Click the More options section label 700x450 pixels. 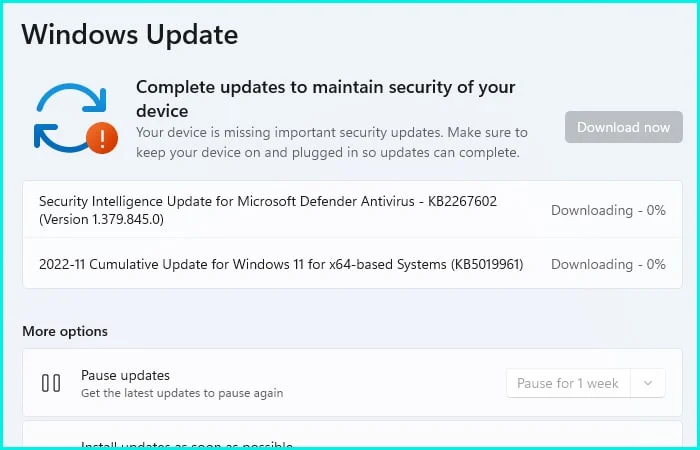65,331
